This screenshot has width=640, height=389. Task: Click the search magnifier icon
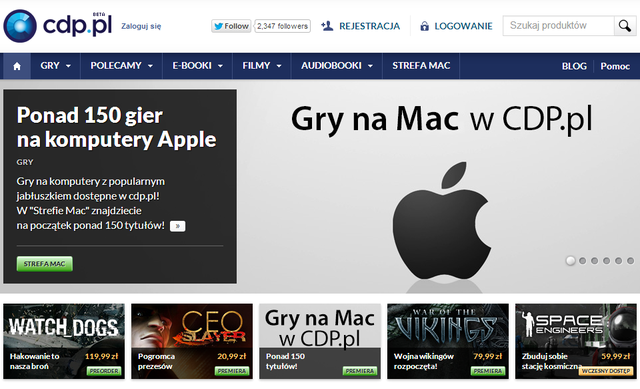click(624, 26)
